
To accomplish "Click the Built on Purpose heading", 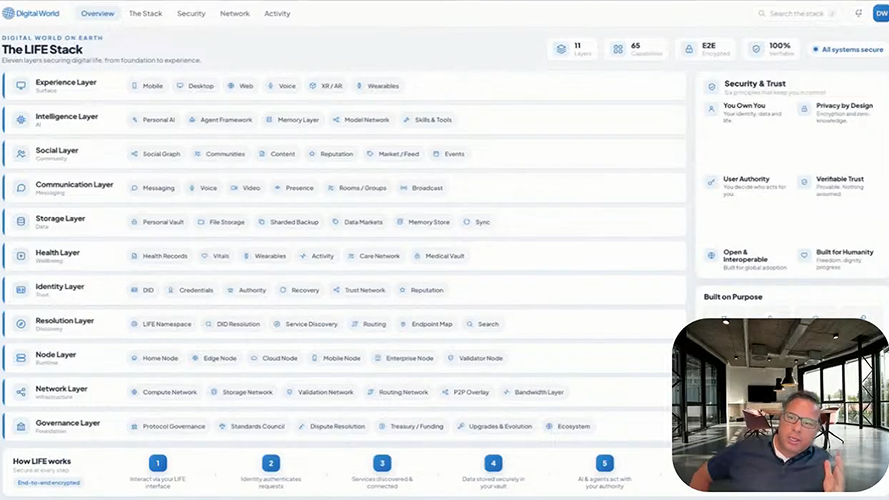I will click(733, 297).
